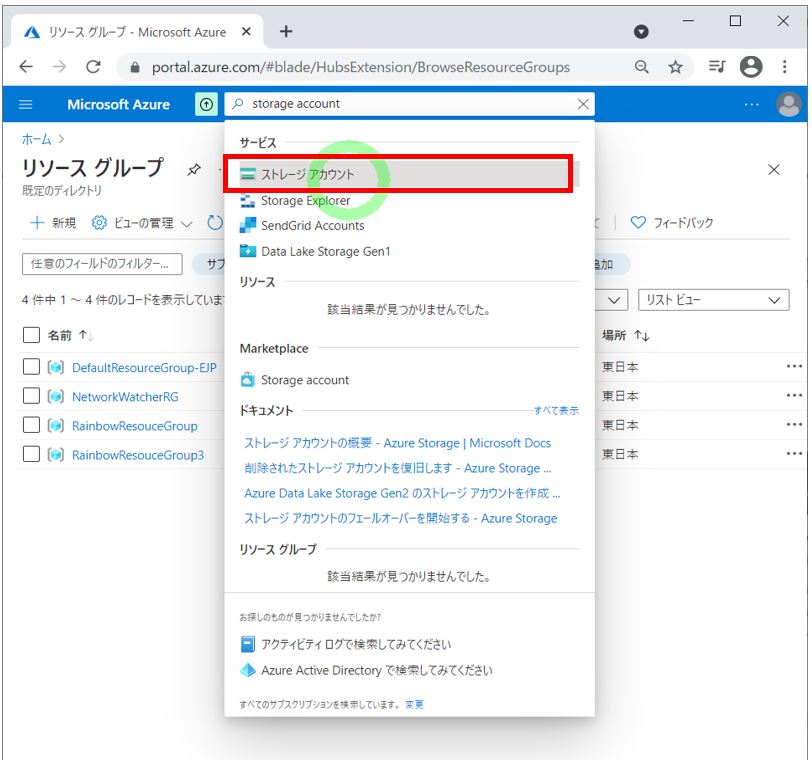Screen dimensions: 812x760
Task: Open more actions for DefaultResourceGroup-EJP row
Action: [794, 367]
